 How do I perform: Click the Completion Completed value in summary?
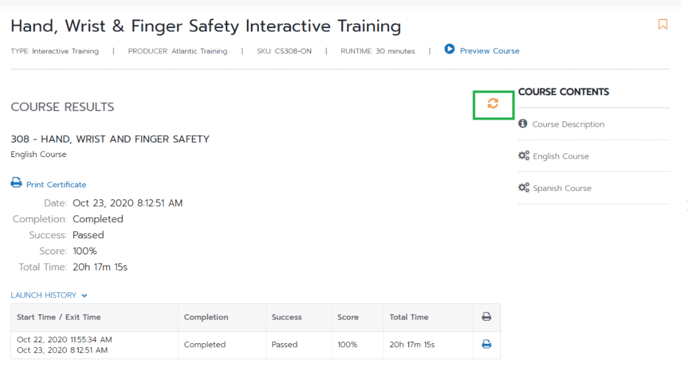coord(98,219)
